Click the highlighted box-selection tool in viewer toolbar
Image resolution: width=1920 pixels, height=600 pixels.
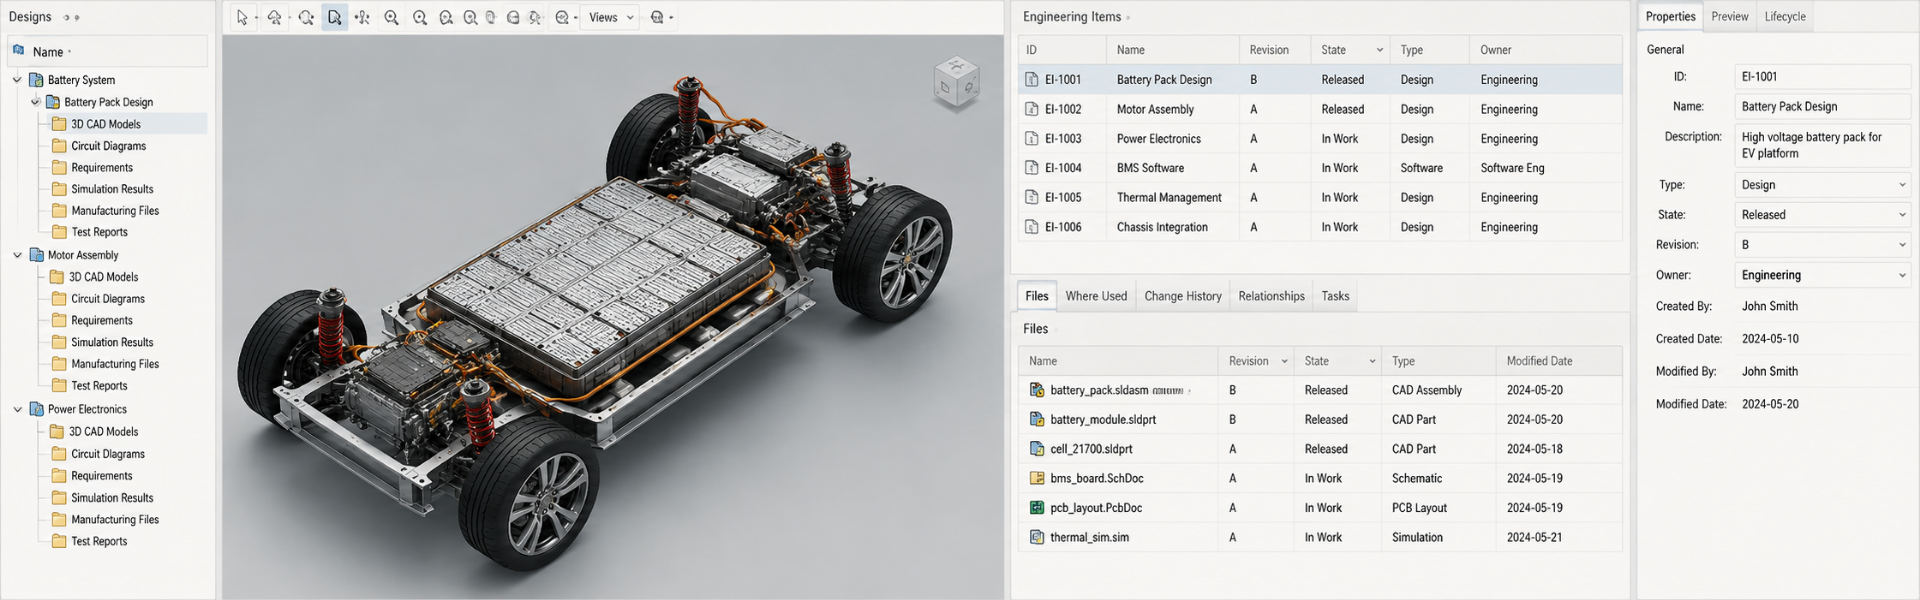(x=335, y=17)
